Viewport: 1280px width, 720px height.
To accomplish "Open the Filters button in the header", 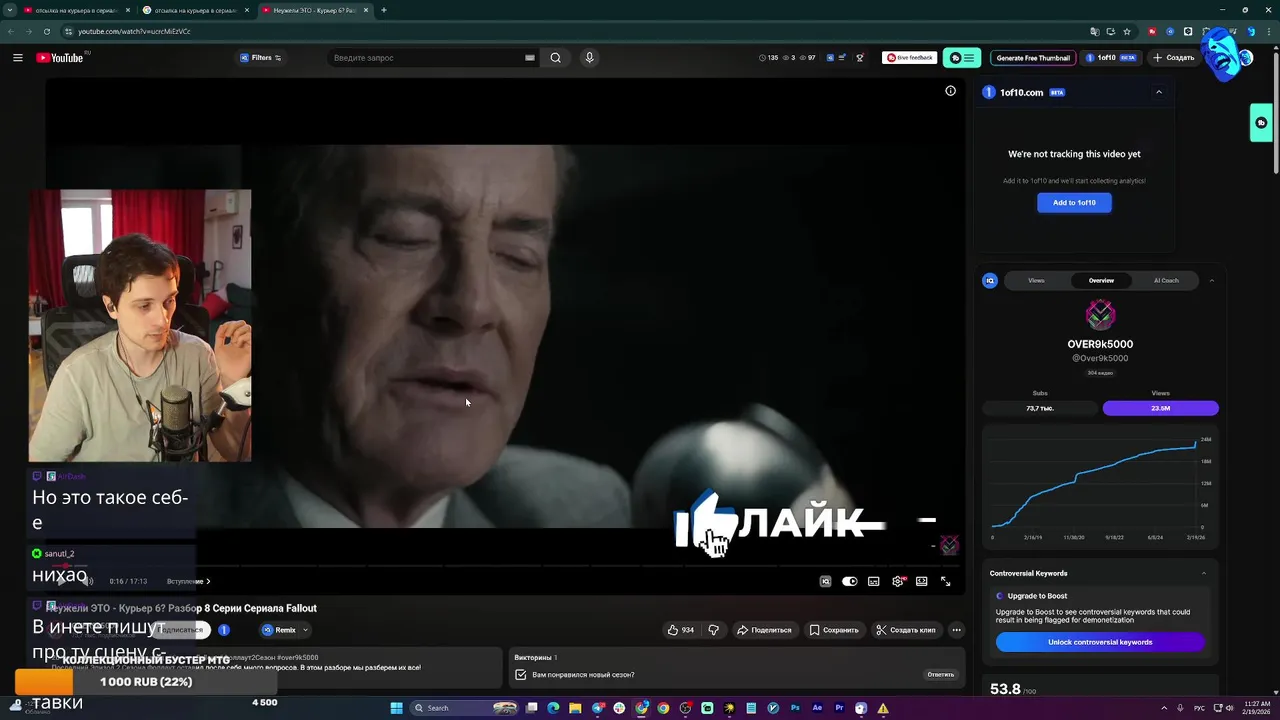I will point(260,58).
